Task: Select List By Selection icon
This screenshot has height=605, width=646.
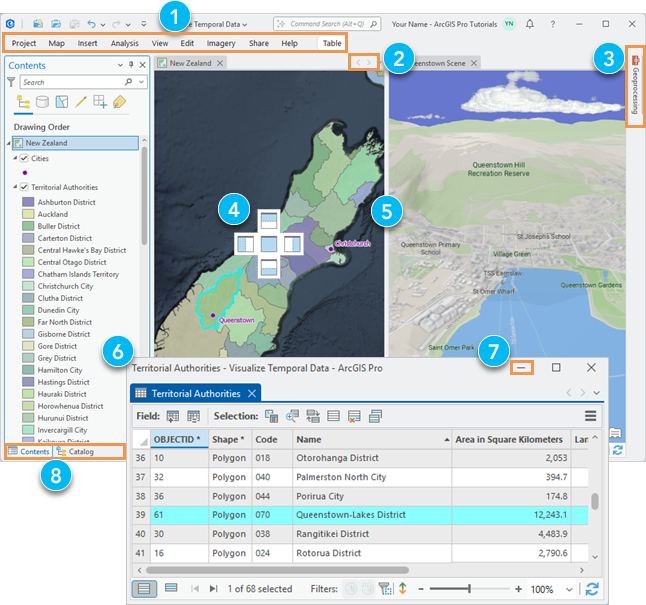Action: 62,102
